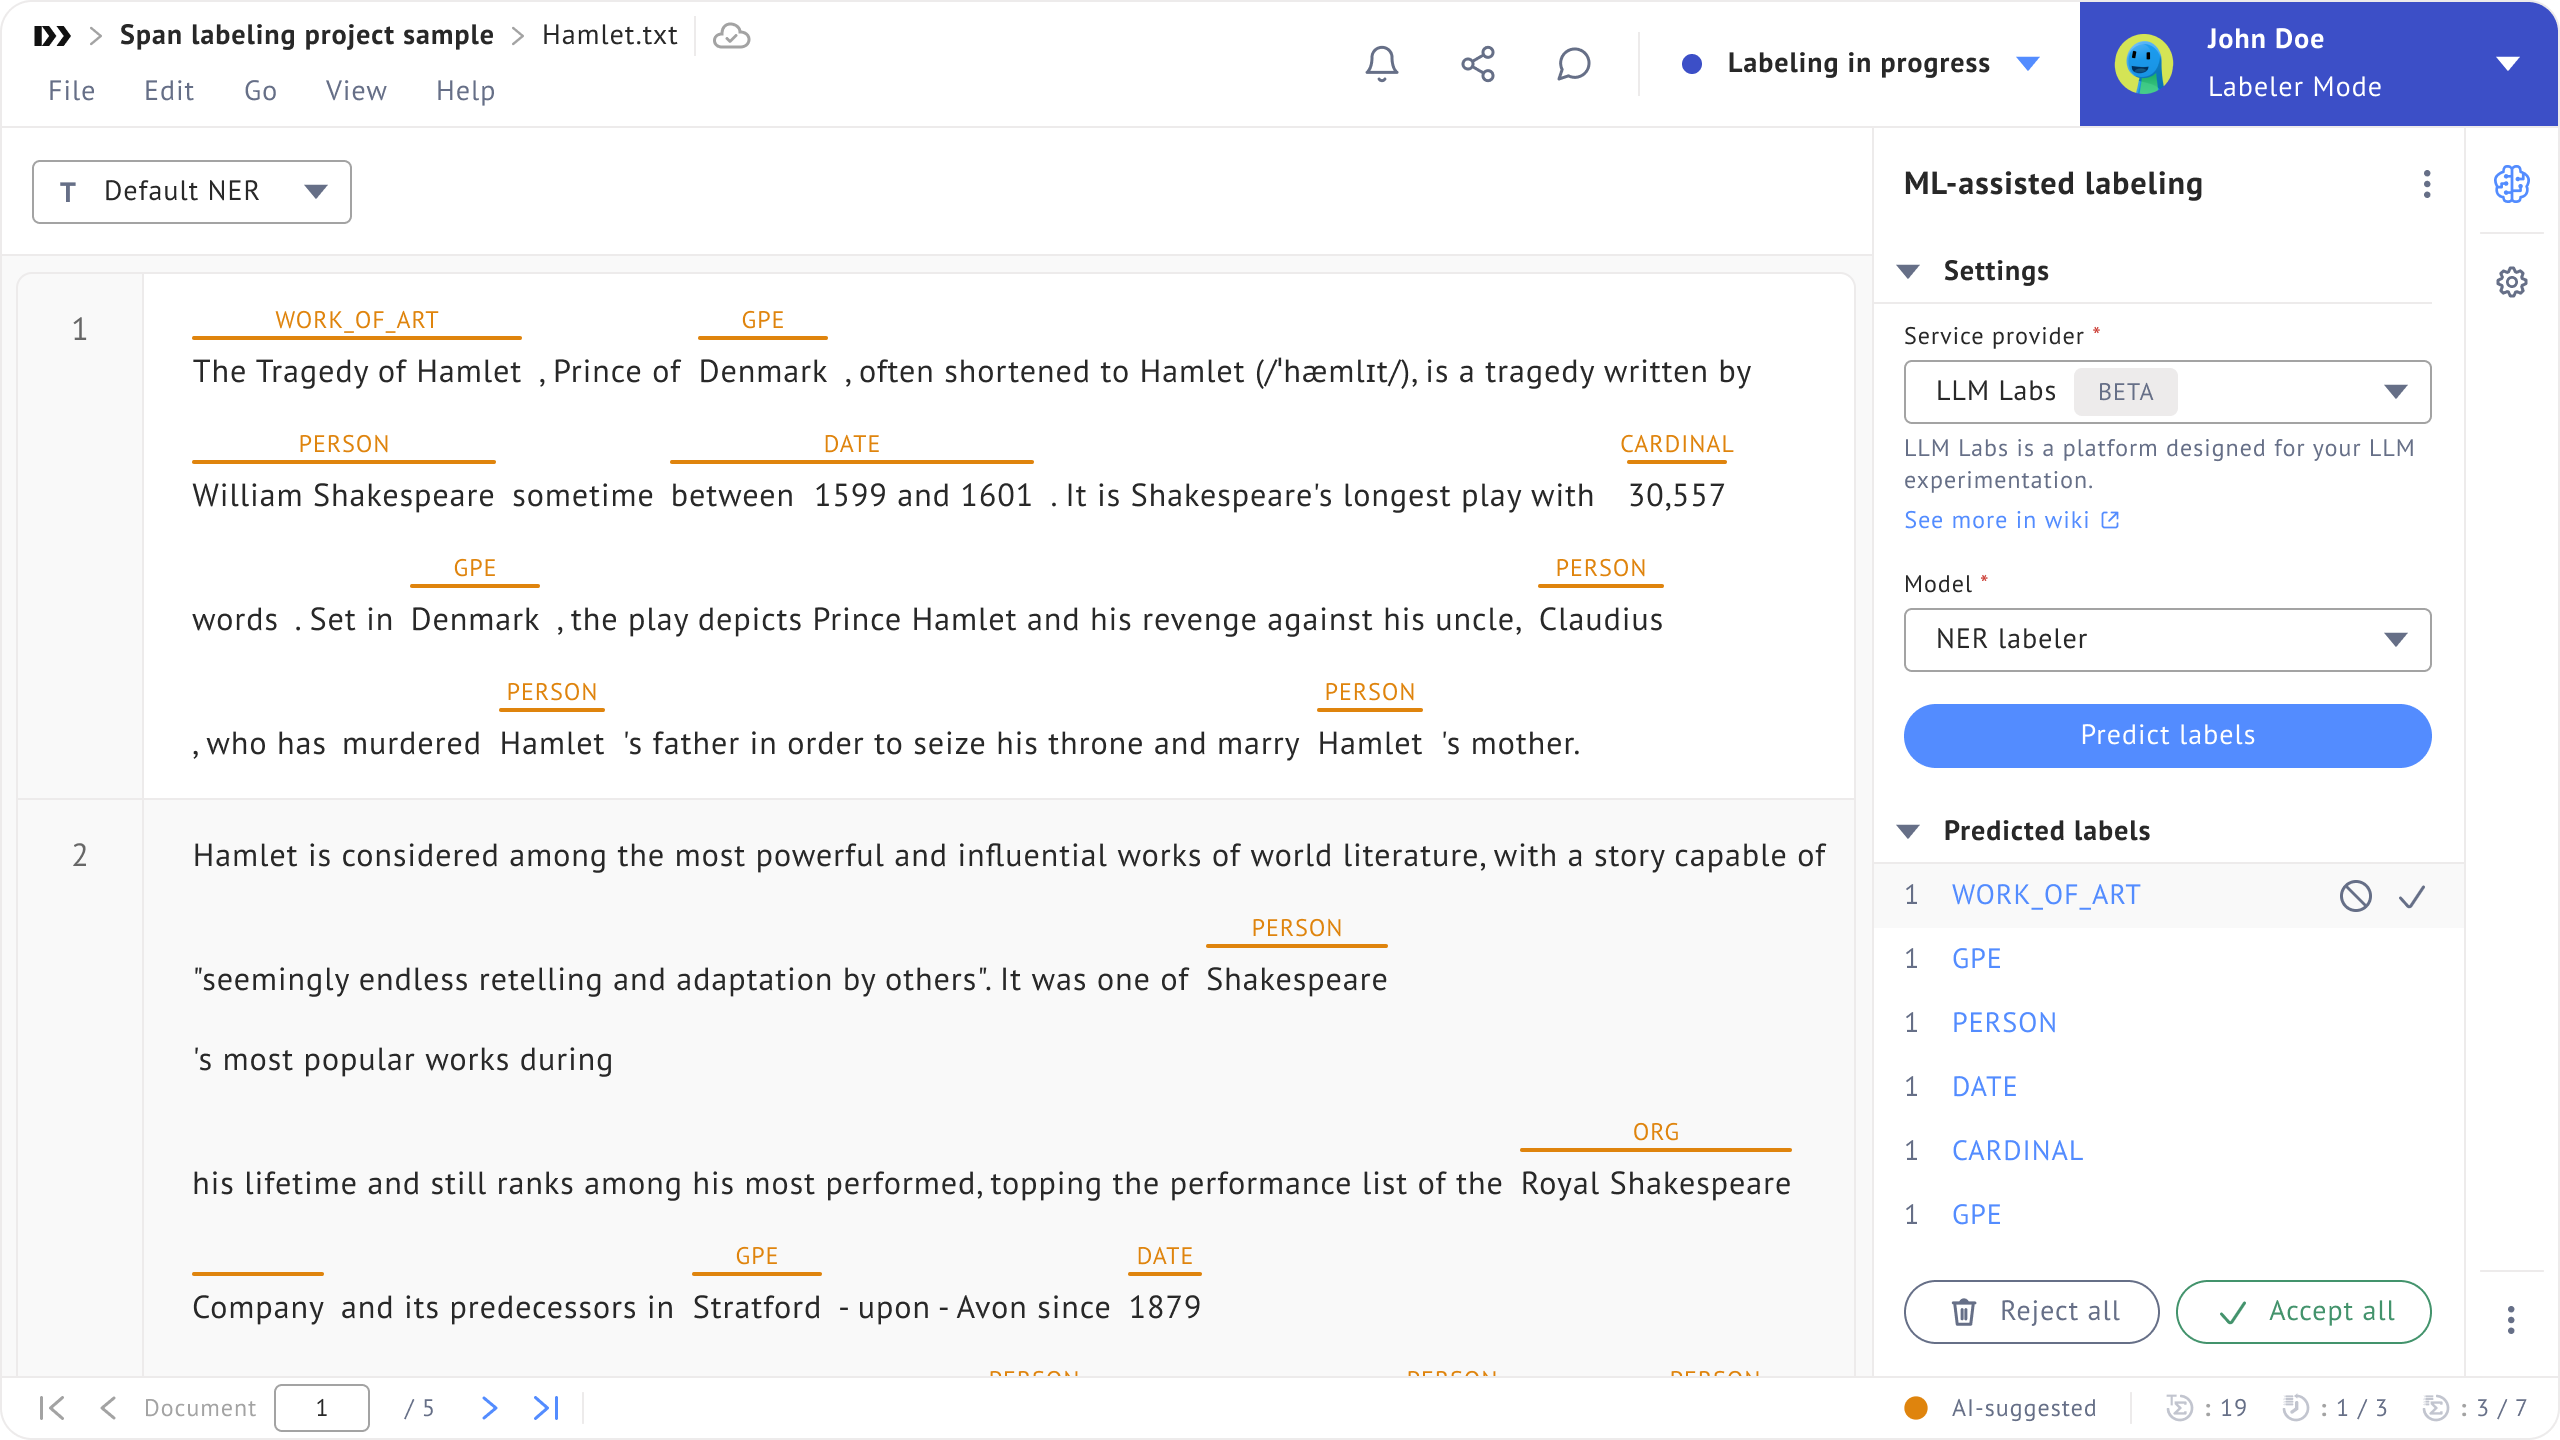Open comments via the chat bubble icon
This screenshot has height=1440, width=2560.
coord(1572,64)
